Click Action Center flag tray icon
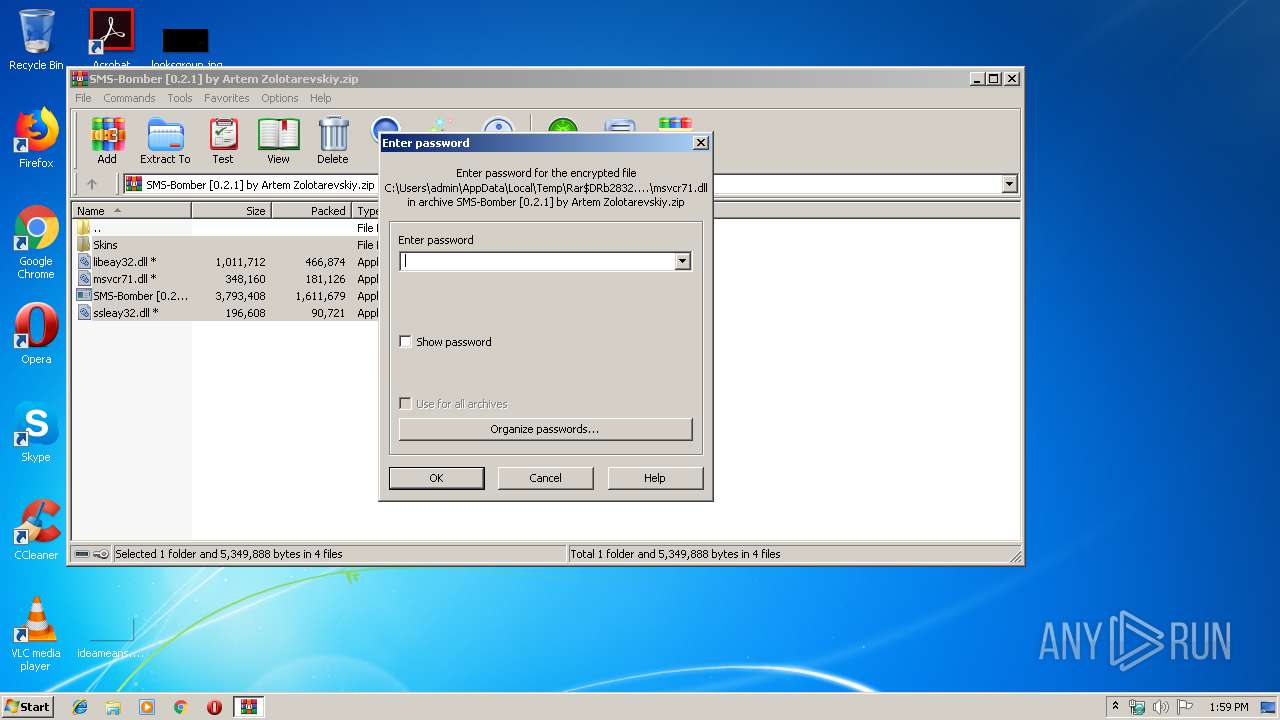 1185,707
